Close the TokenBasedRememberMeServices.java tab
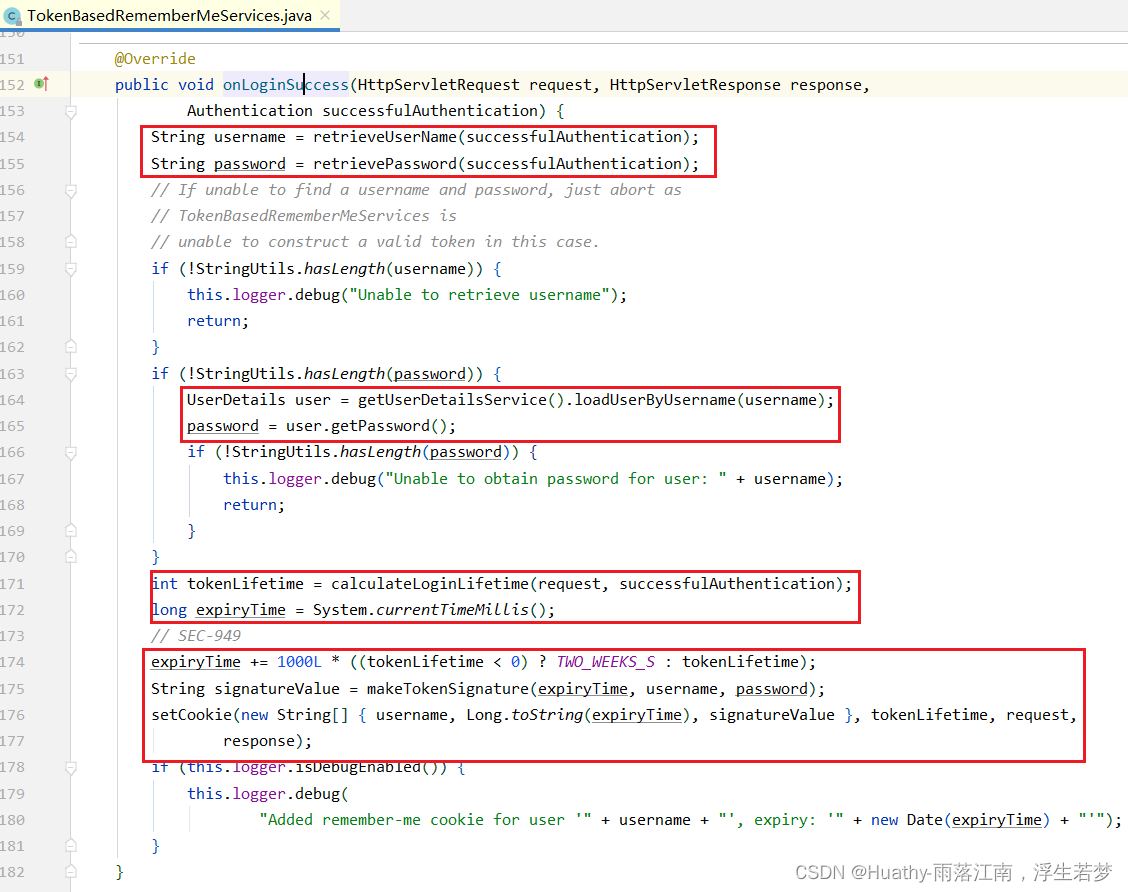Image resolution: width=1128 pixels, height=892 pixels. tap(325, 15)
